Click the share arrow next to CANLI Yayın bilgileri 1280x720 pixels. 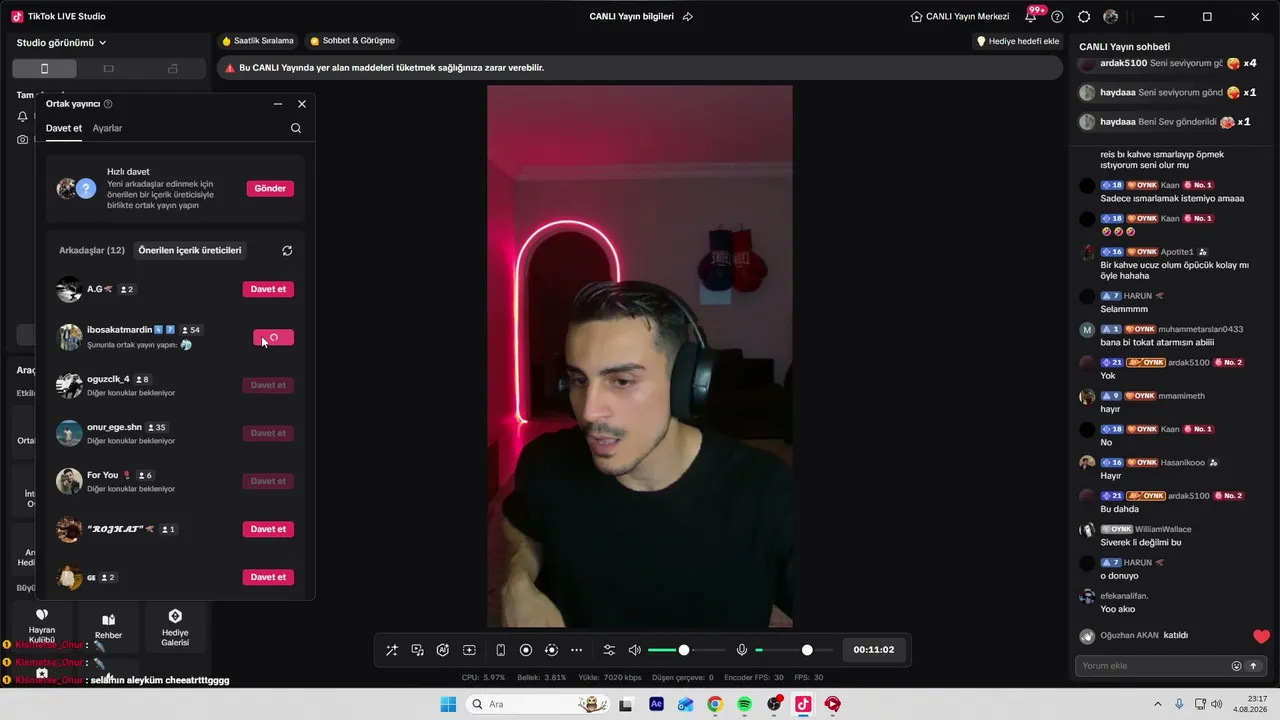tap(688, 17)
